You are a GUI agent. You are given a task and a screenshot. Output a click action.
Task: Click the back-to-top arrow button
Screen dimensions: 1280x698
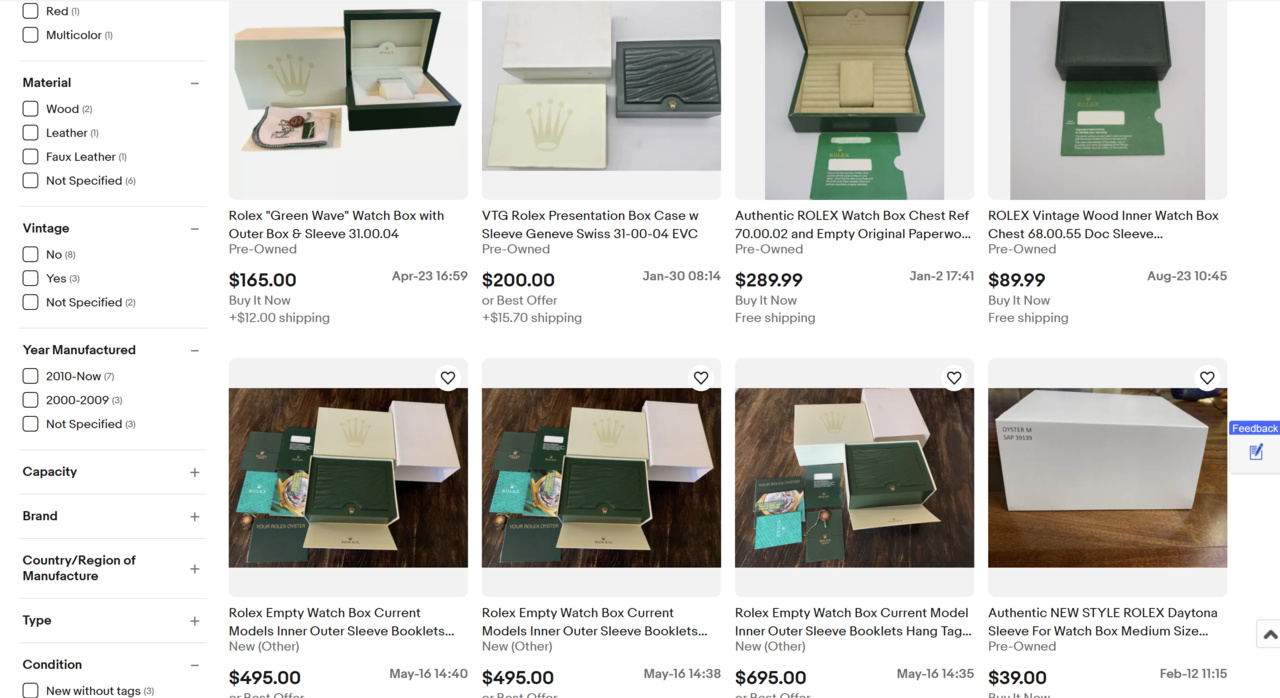pos(1269,634)
